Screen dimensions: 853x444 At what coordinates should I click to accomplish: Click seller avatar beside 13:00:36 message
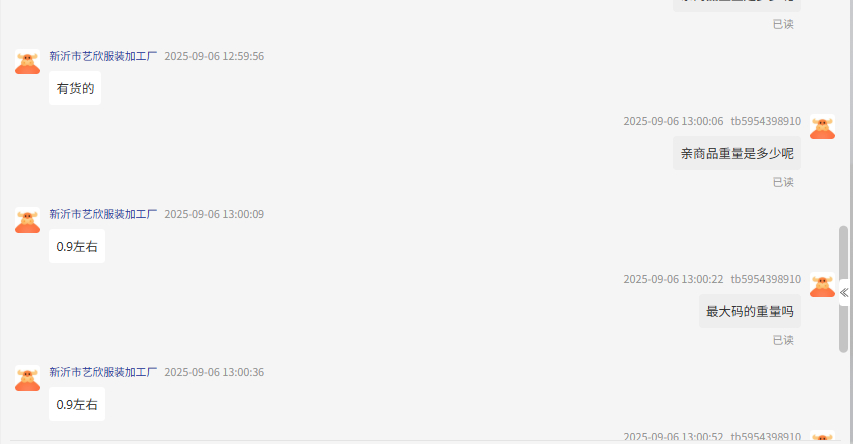click(x=27, y=378)
